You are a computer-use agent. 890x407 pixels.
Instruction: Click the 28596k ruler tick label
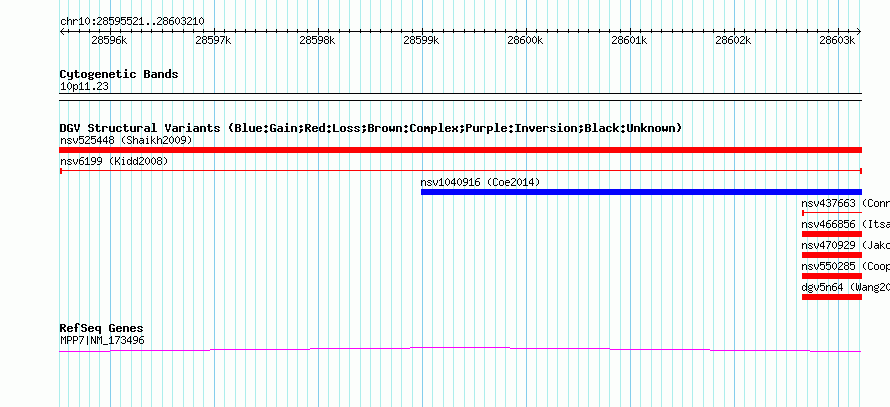109,40
